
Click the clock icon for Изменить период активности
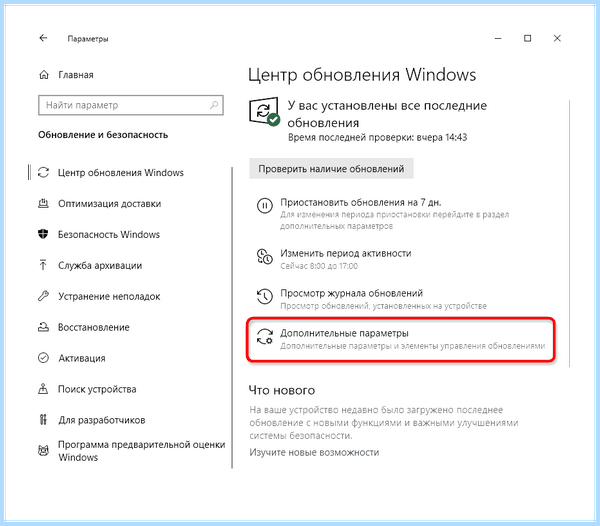(x=264, y=256)
